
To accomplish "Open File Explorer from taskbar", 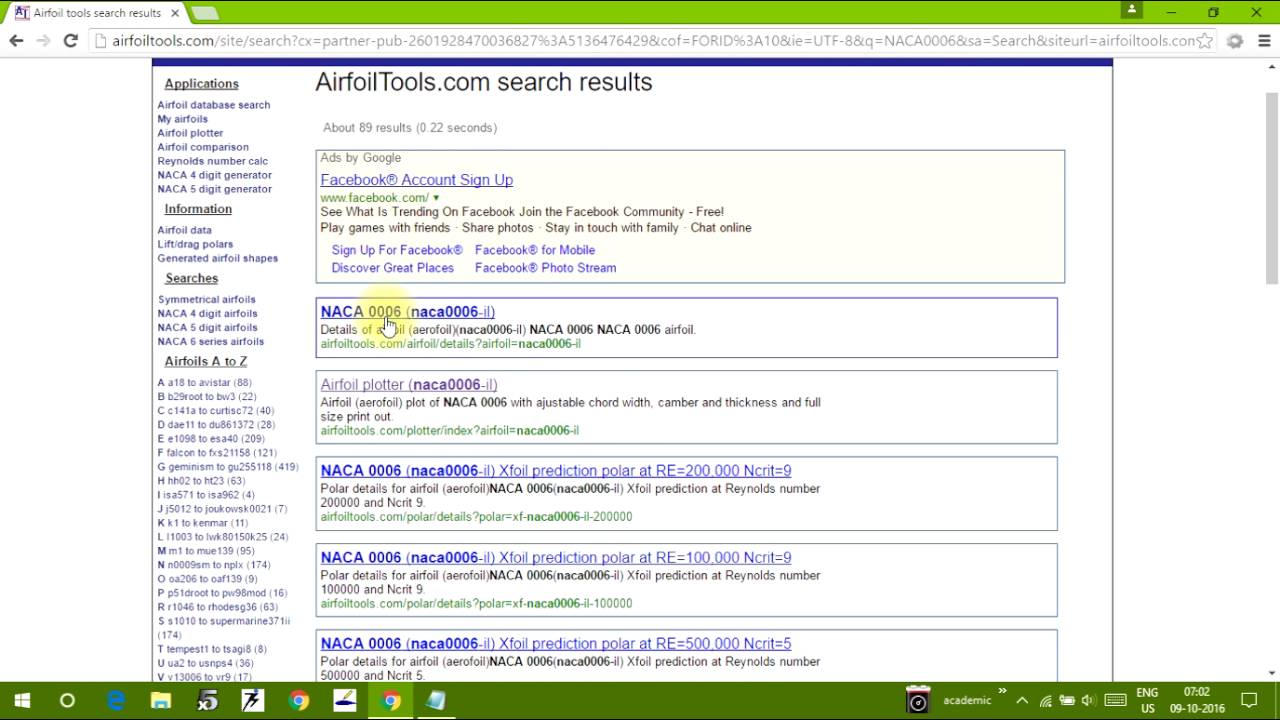I will [161, 701].
